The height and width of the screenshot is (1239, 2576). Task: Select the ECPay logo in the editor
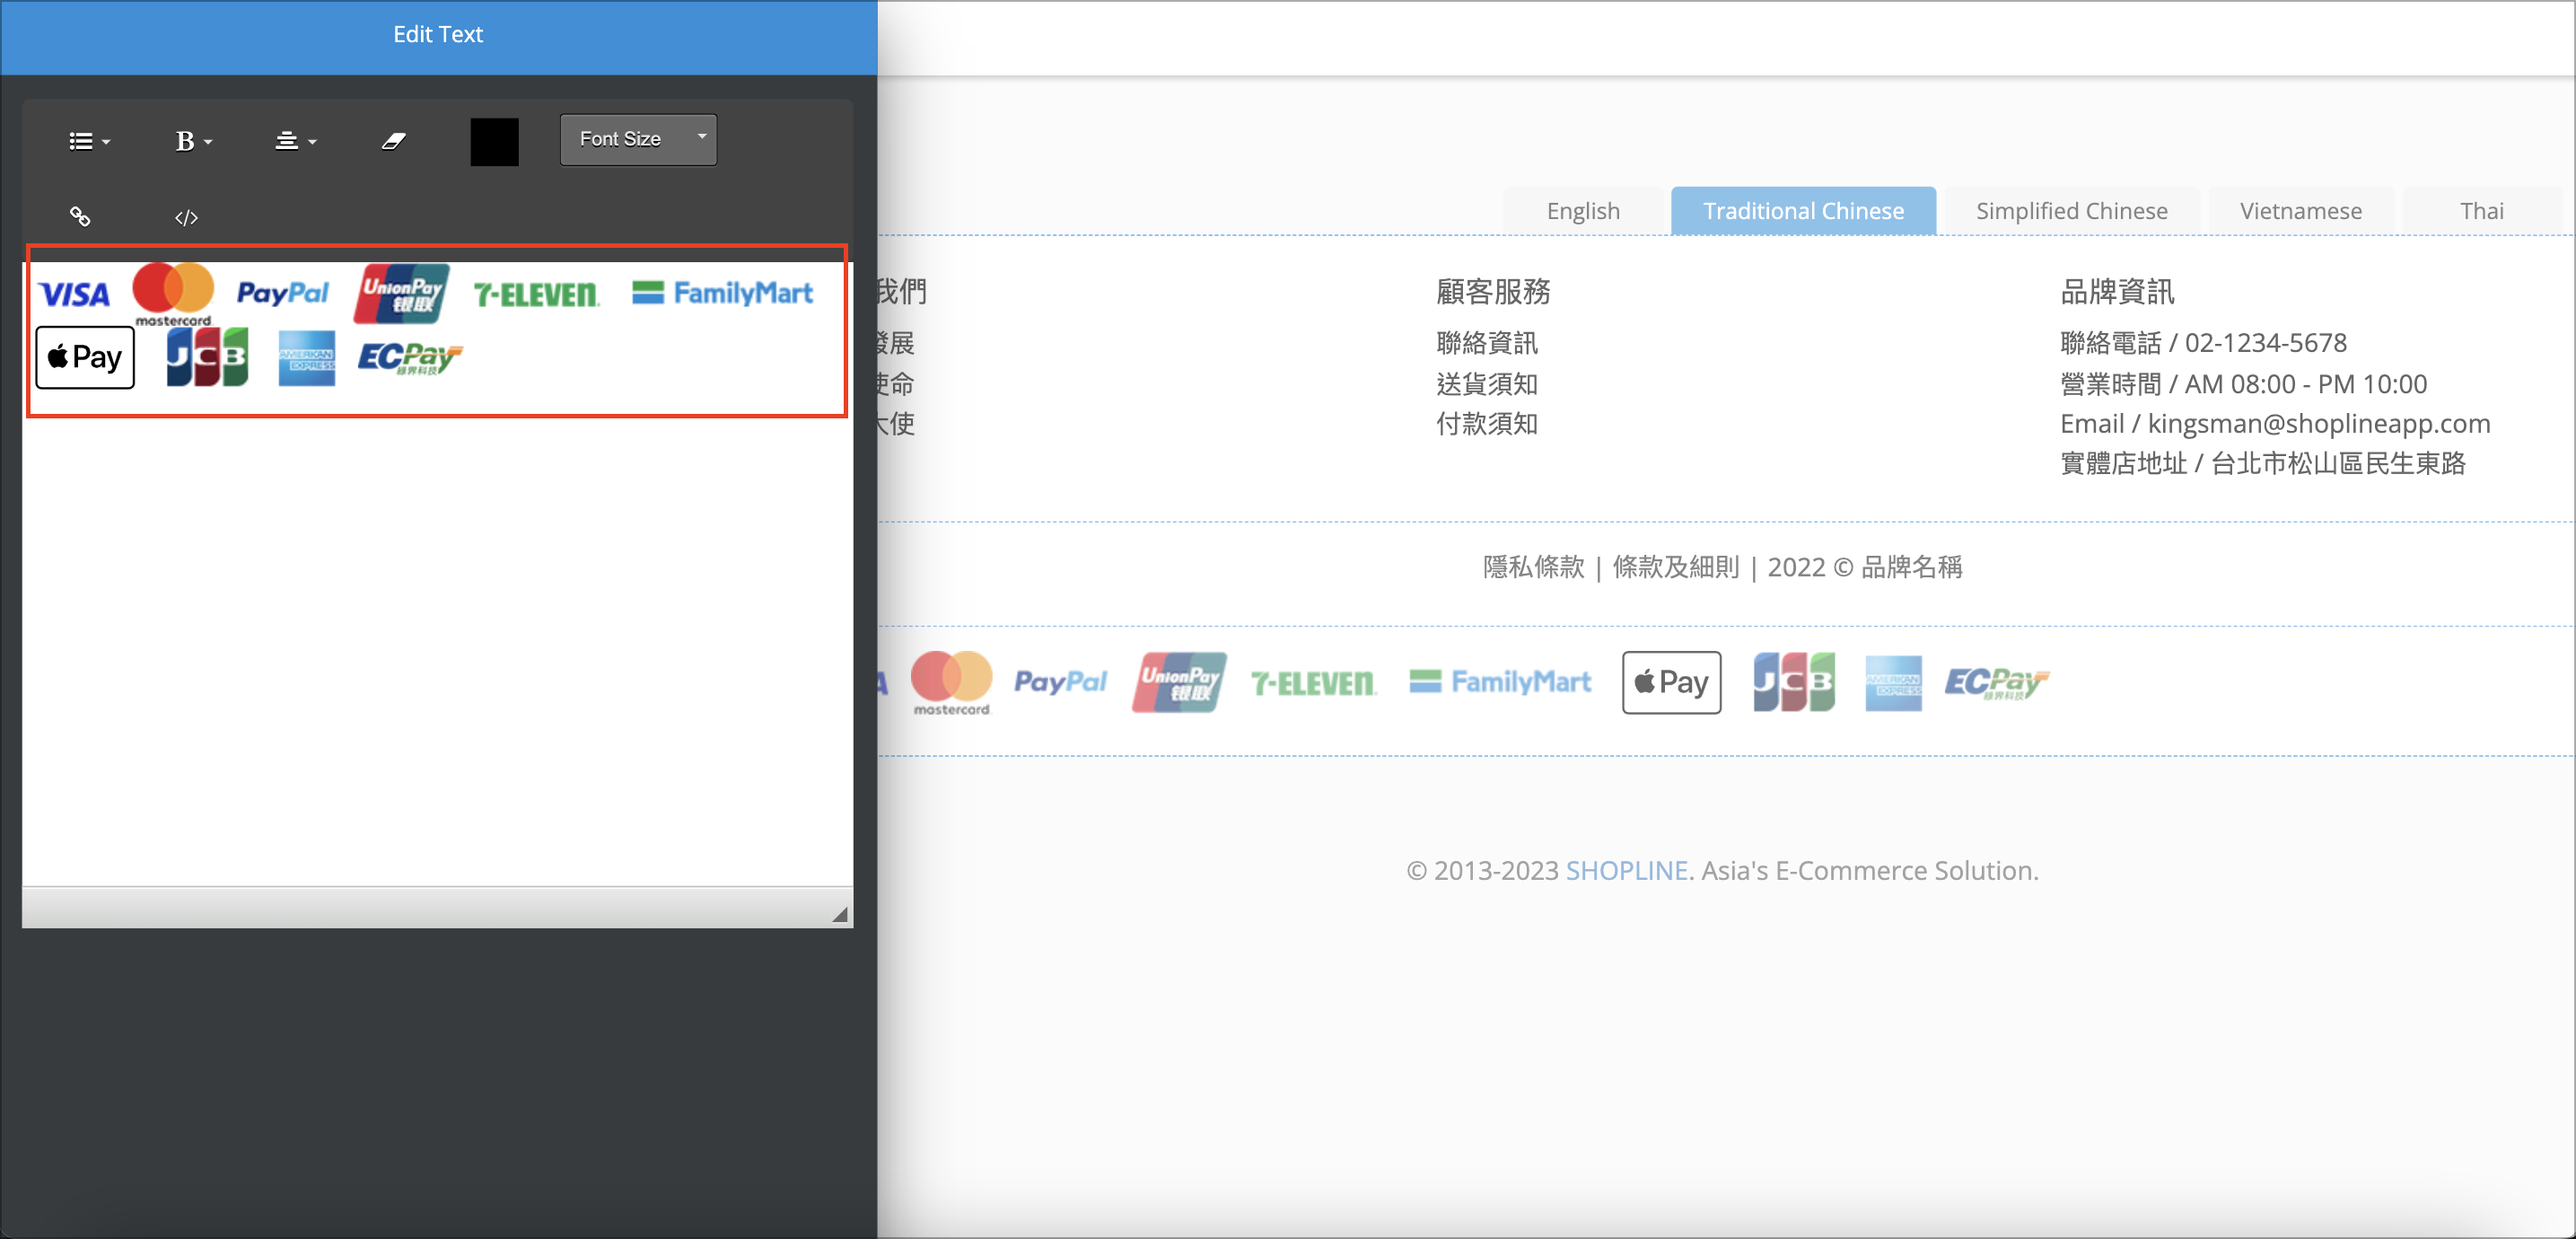tap(409, 358)
